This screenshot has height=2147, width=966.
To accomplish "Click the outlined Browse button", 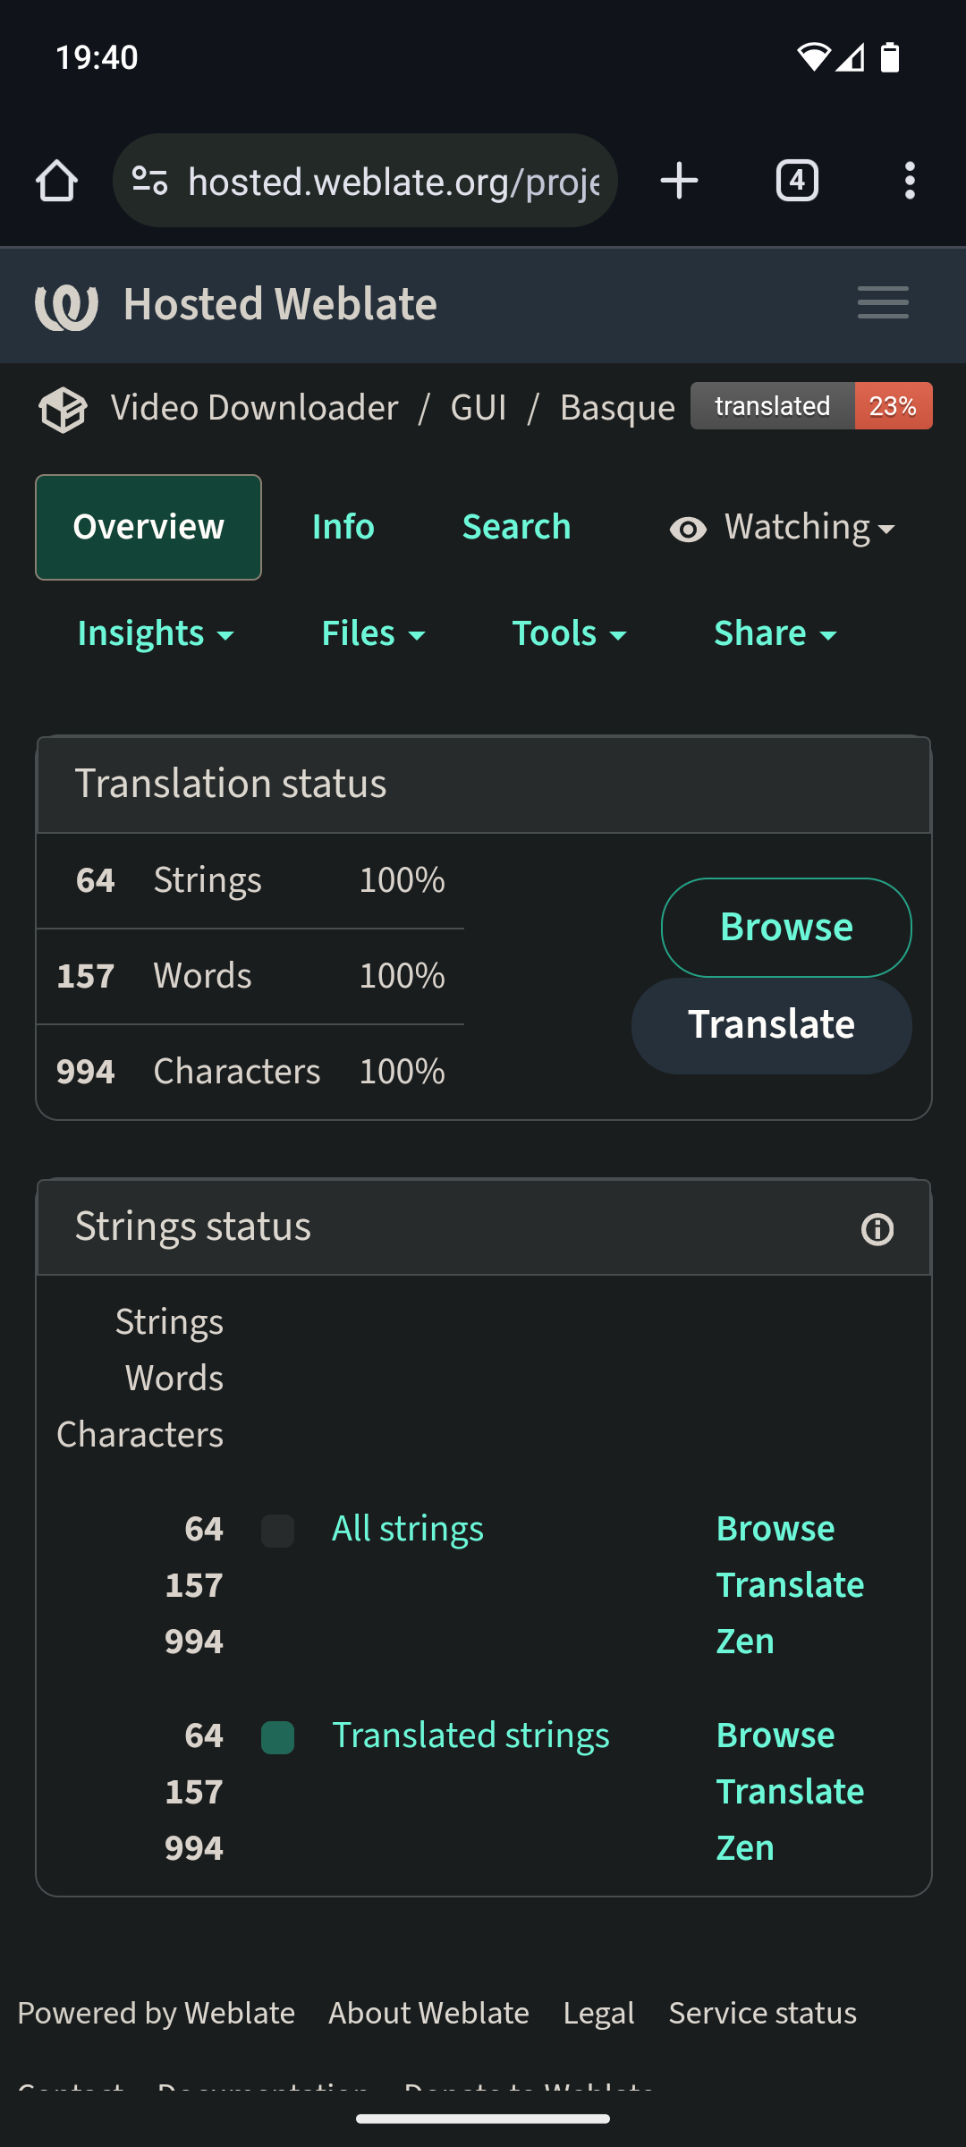I will point(786,927).
